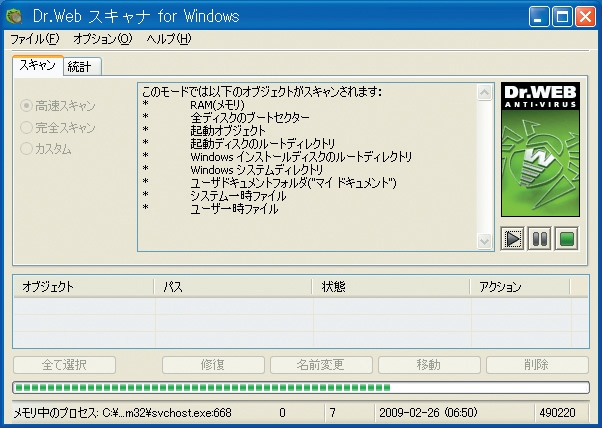Viewport: 602px width, 428px height.
Task: Click the Dr.Web spider icon in title bar
Action: coord(15,16)
